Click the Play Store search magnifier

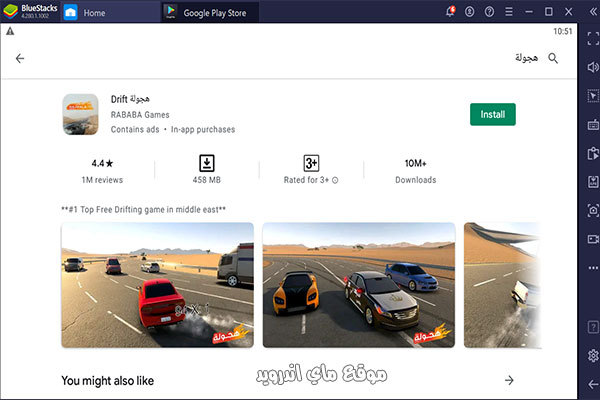[x=553, y=58]
